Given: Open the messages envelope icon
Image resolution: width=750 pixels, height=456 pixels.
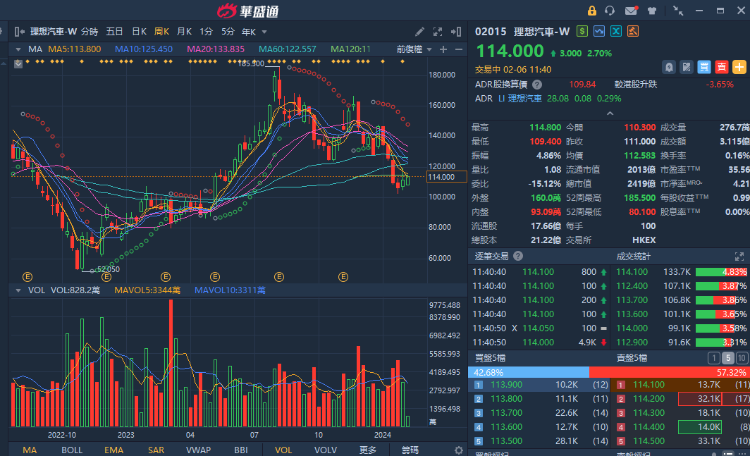Looking at the screenshot, I should tap(631, 10).
